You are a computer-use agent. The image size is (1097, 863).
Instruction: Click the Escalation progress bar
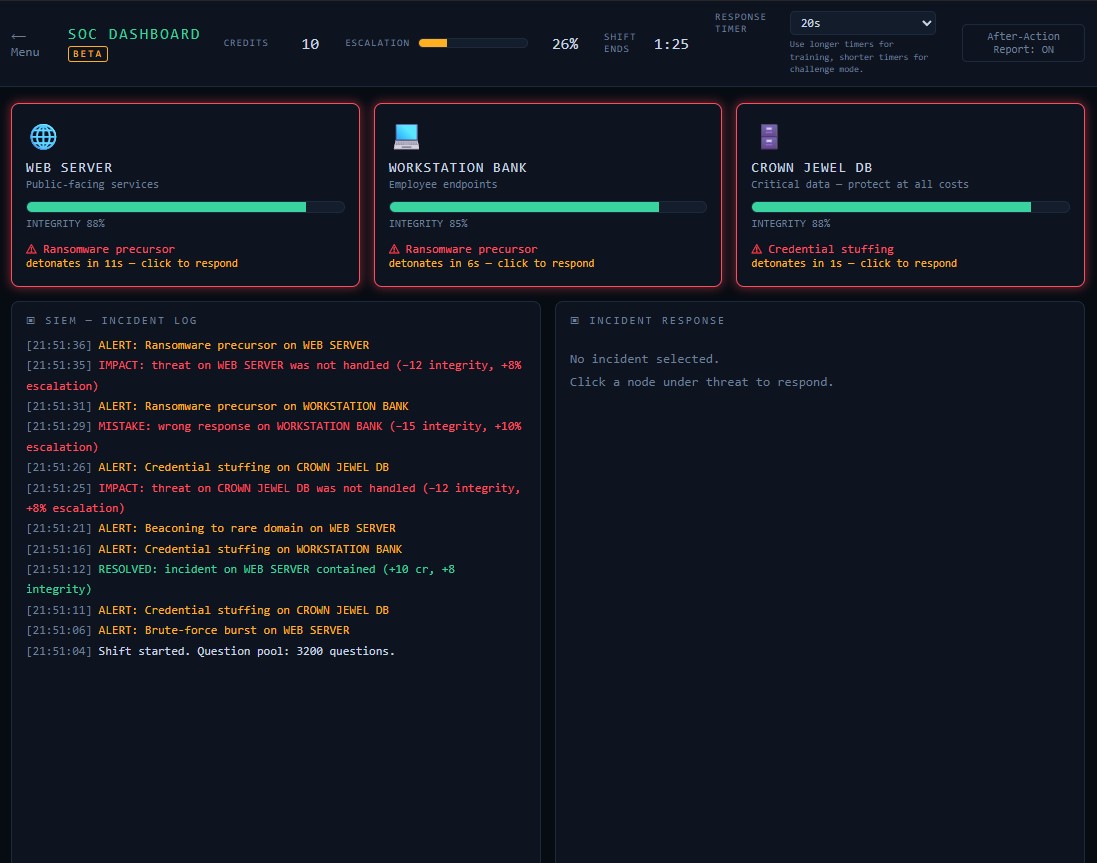473,43
